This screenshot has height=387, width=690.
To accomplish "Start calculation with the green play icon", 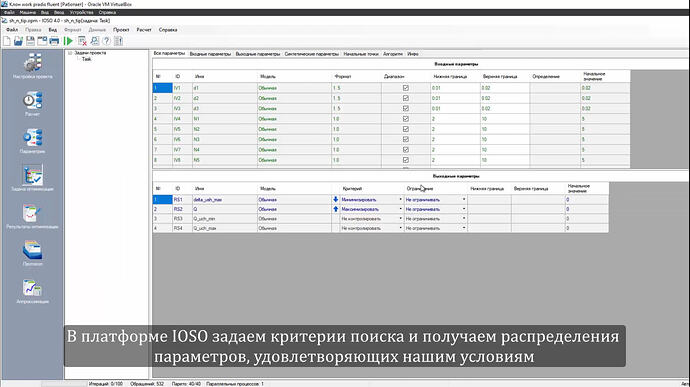I will tap(68, 41).
